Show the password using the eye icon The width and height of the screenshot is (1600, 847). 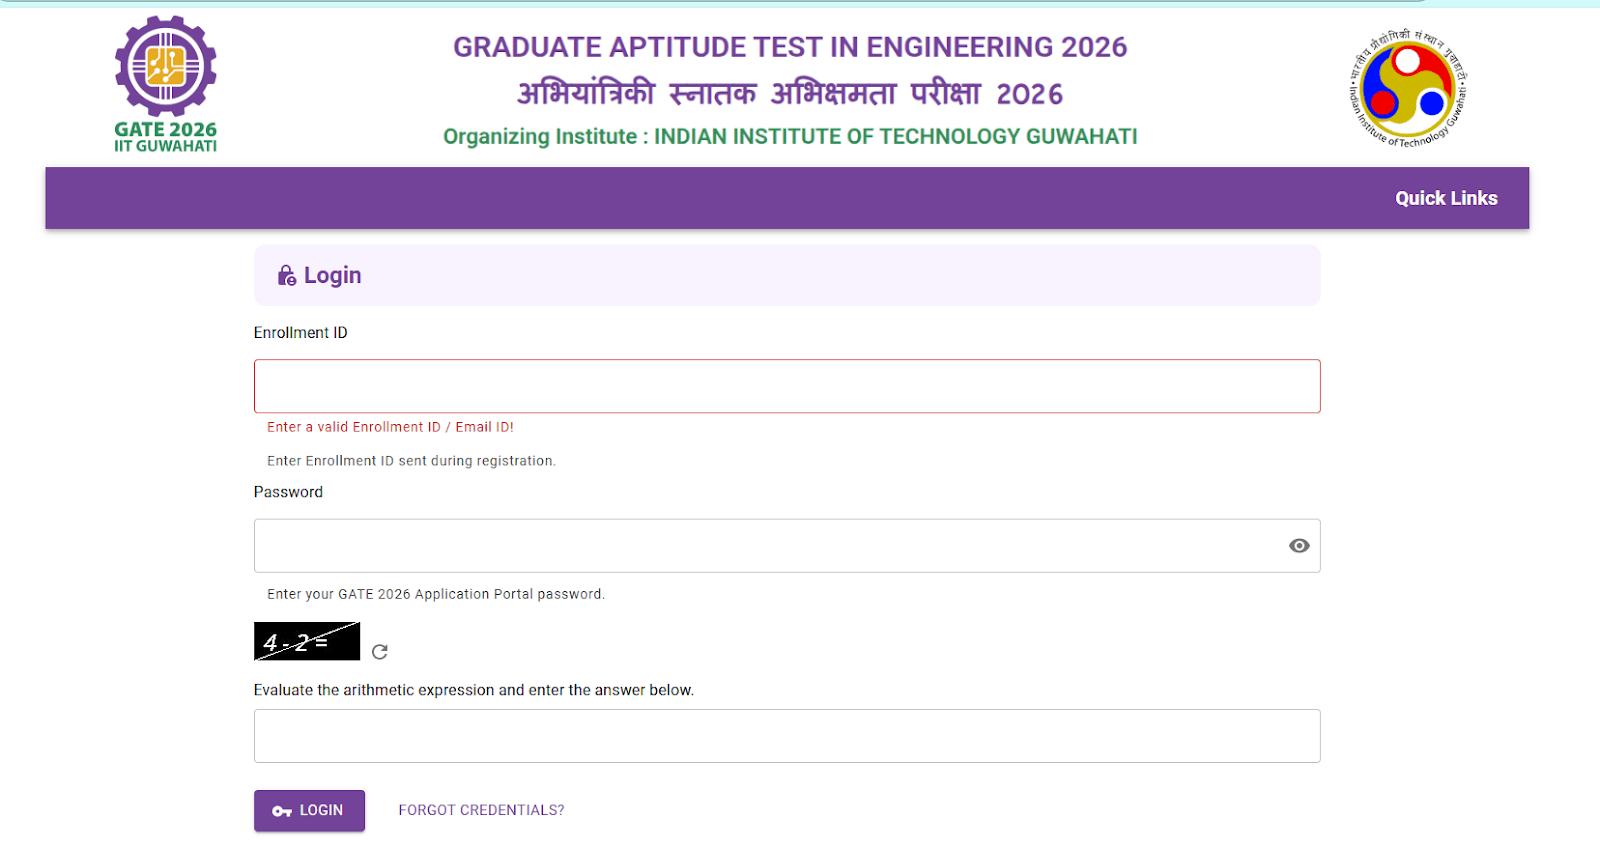click(x=1299, y=546)
